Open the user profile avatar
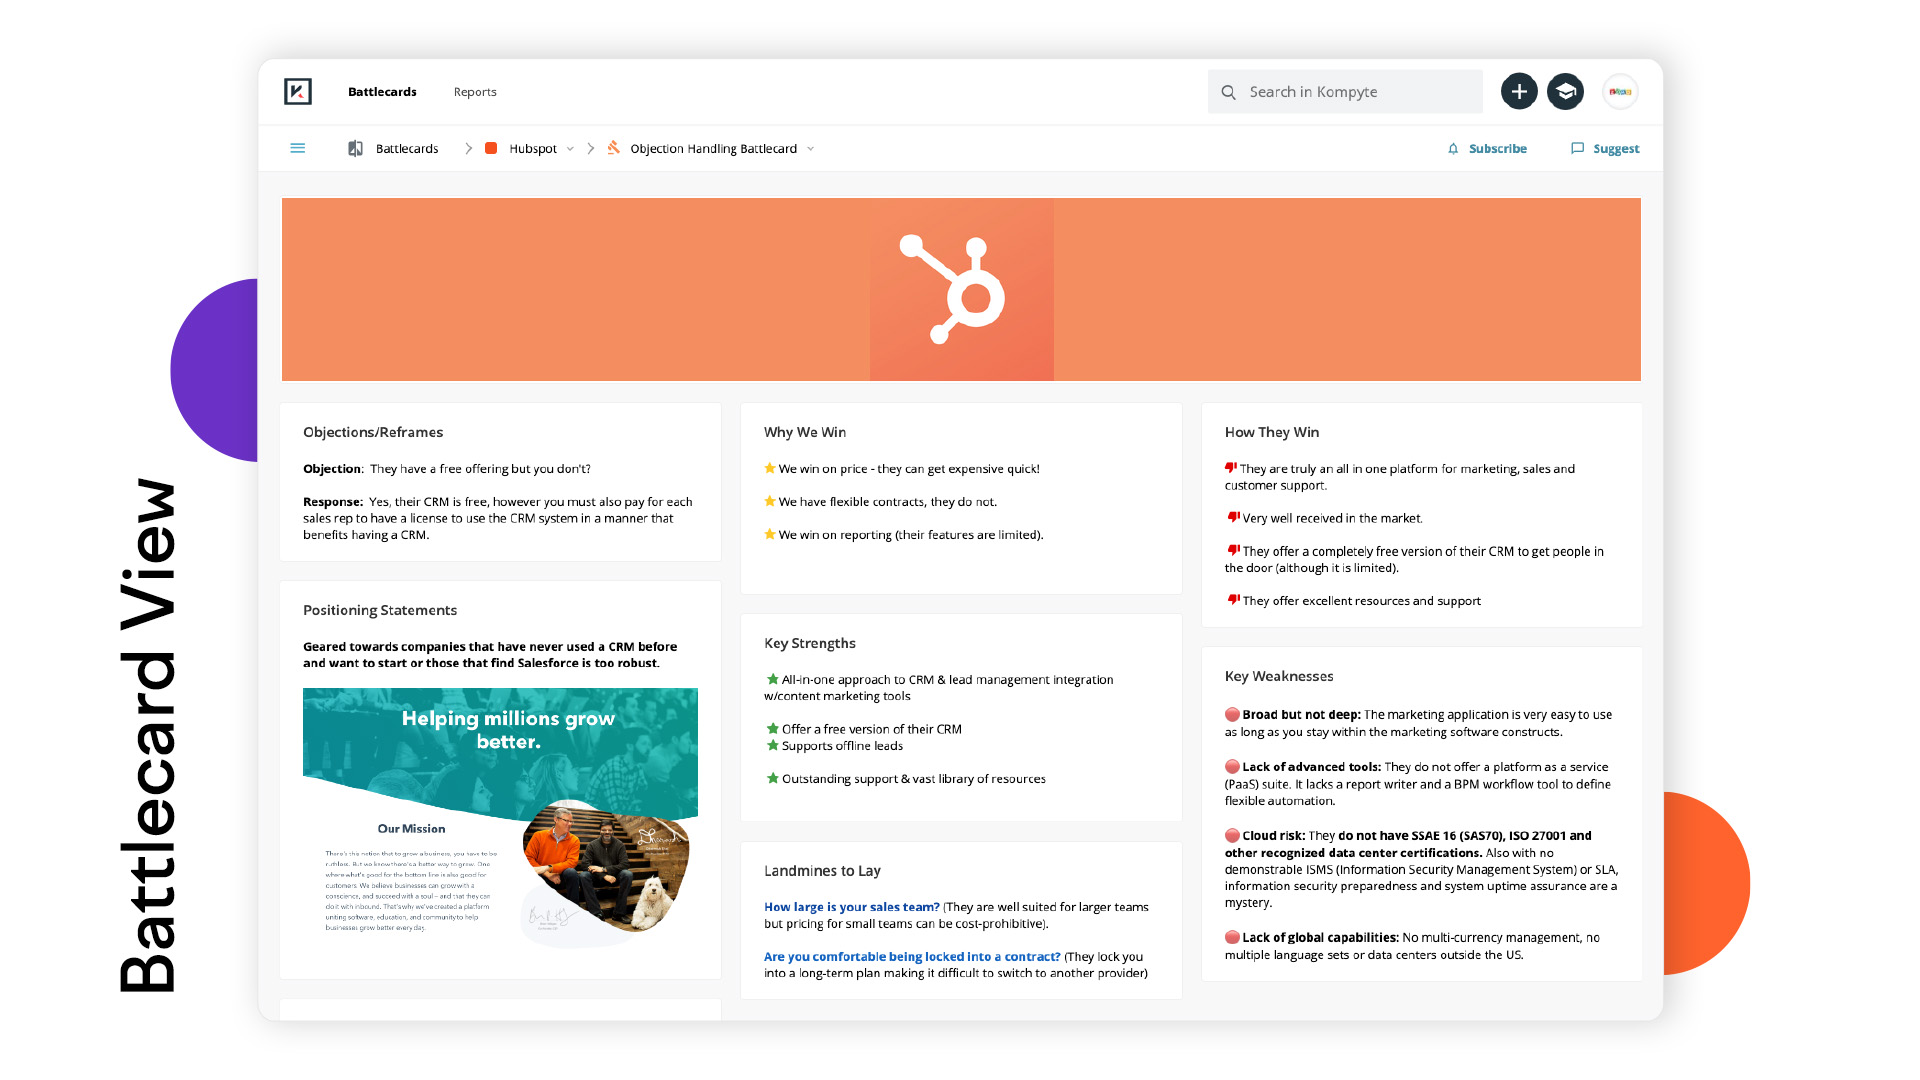The width and height of the screenshot is (1920, 1080). pyautogui.click(x=1620, y=91)
